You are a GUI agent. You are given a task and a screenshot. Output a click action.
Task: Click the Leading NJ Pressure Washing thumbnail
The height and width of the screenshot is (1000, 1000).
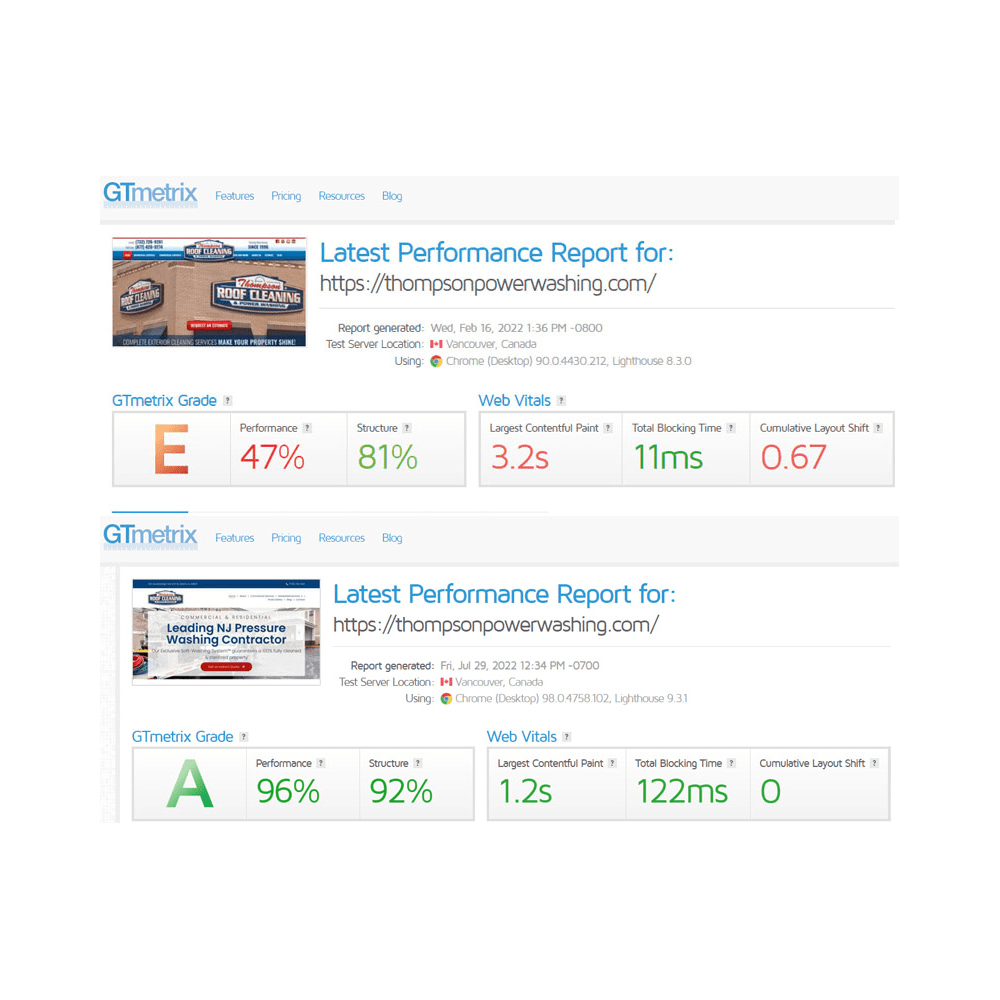click(226, 632)
